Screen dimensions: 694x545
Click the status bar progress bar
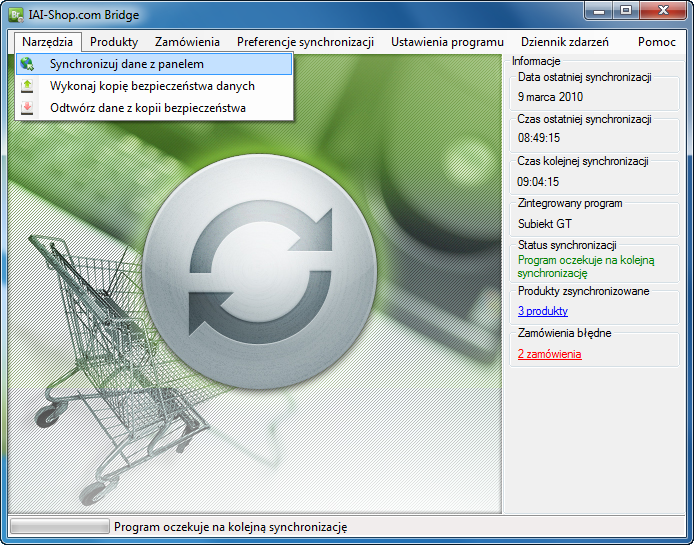click(x=60, y=526)
